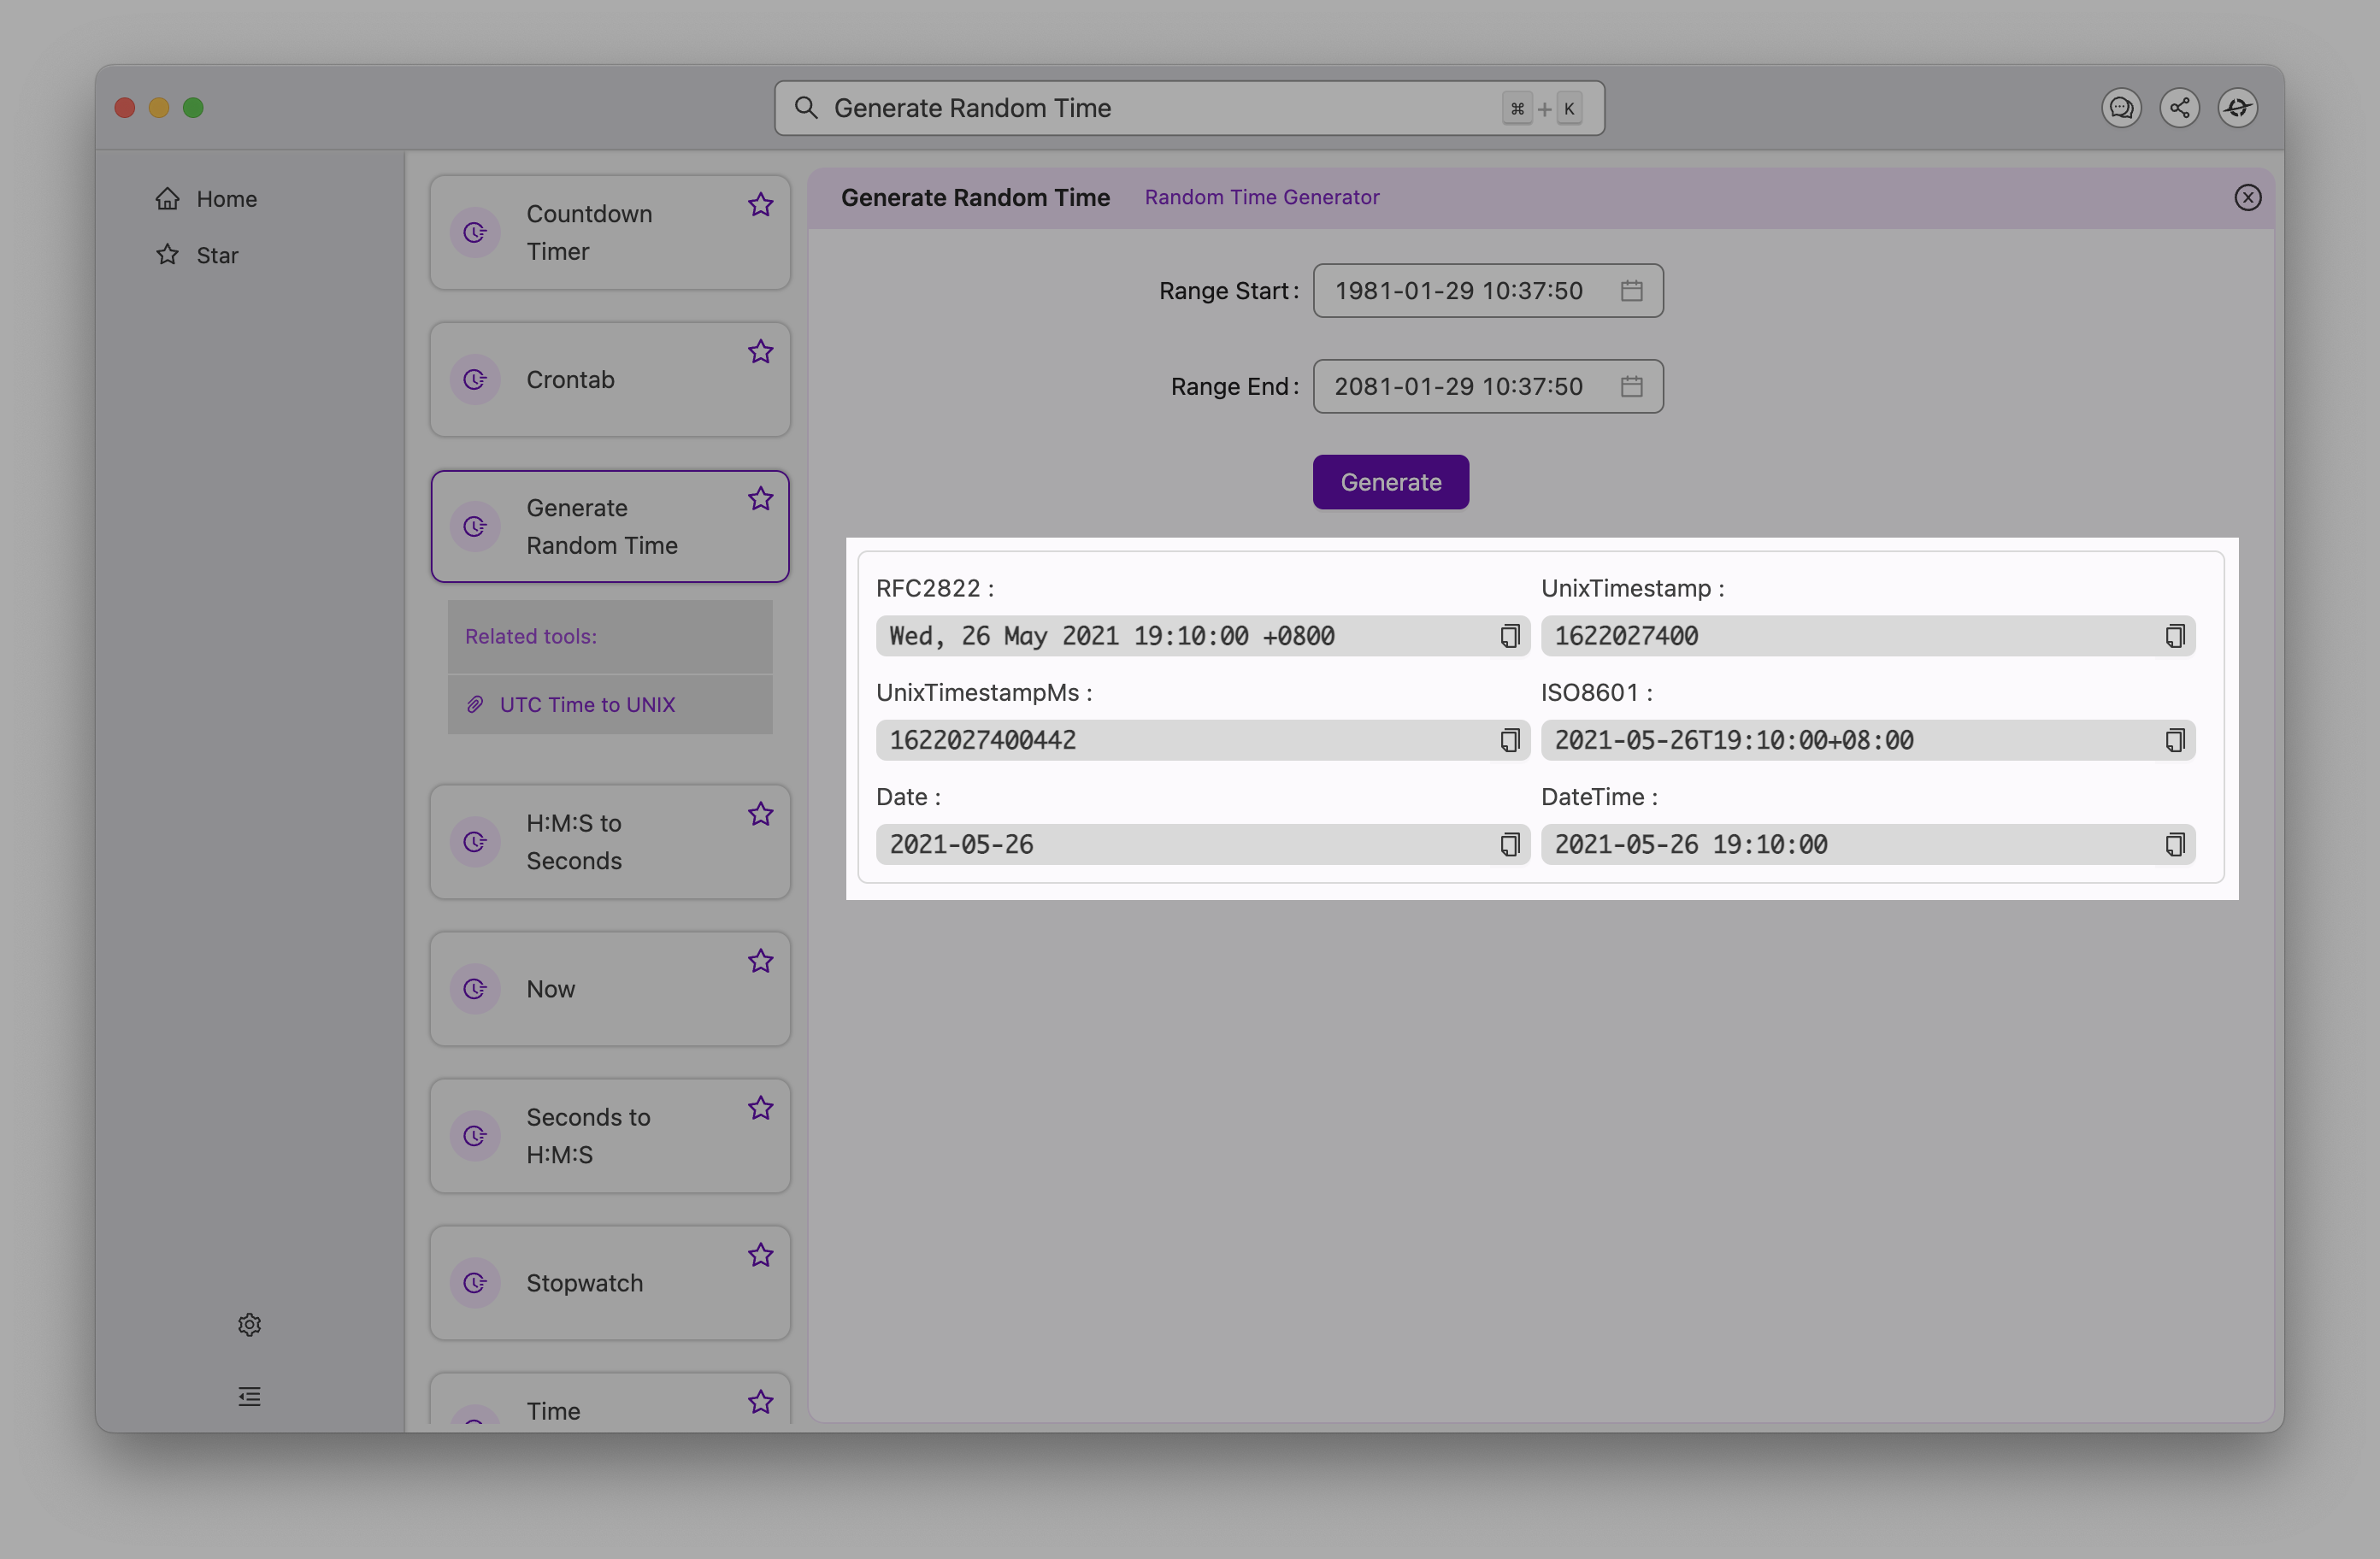This screenshot has width=2380, height=1559.
Task: Copy the RFC2822 value
Action: coord(1510,636)
